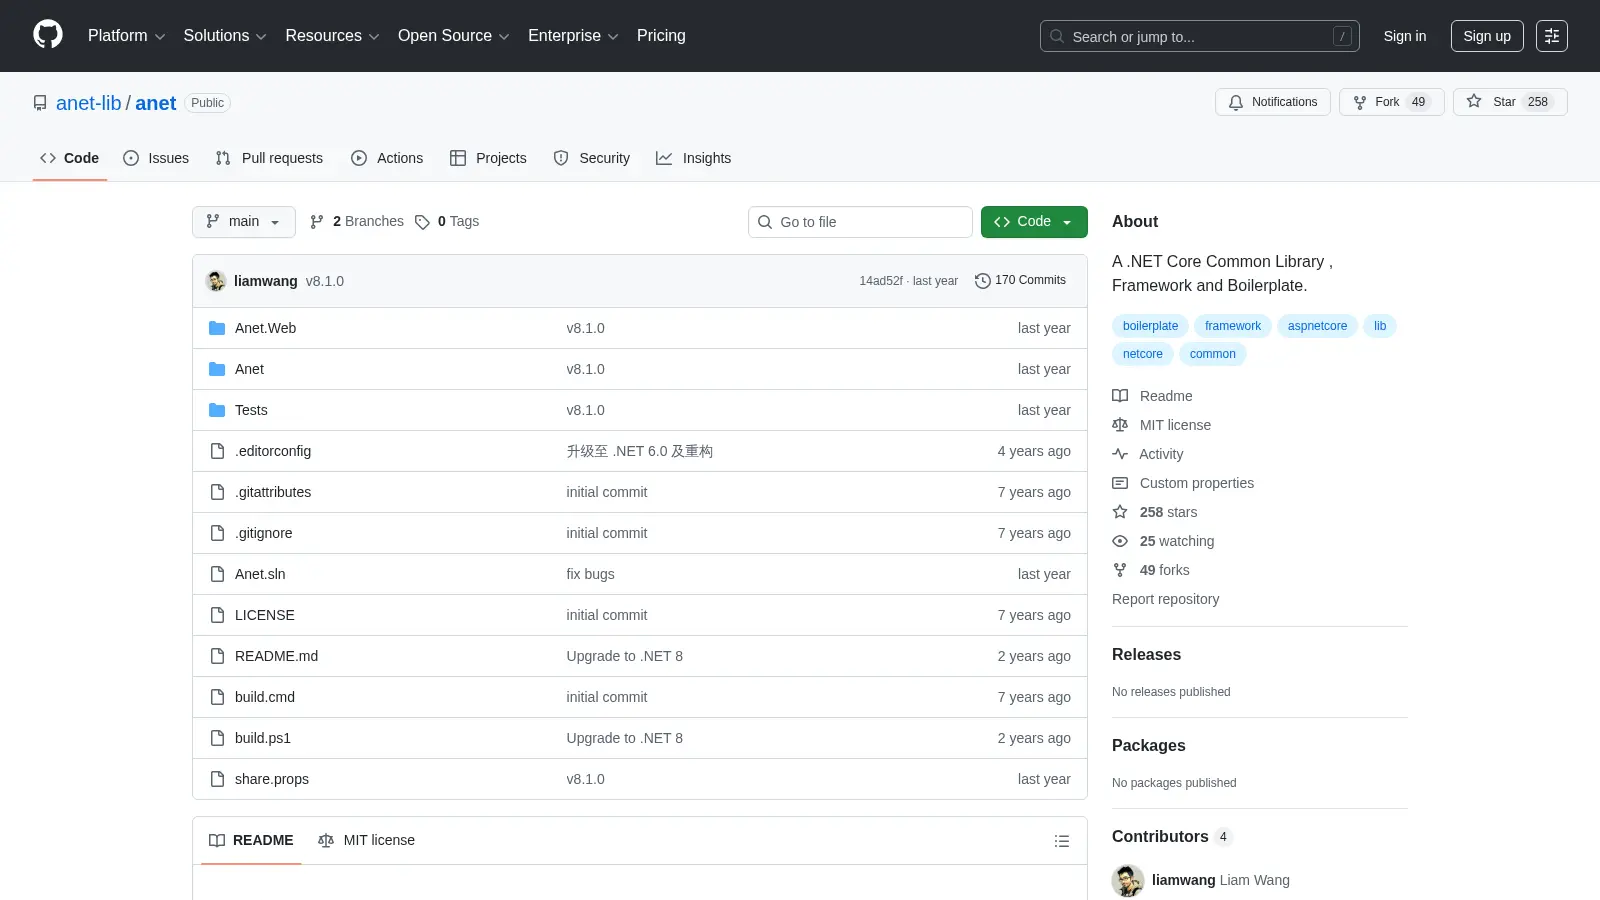
Task: Expand the Enterprise menu
Action: click(x=573, y=36)
